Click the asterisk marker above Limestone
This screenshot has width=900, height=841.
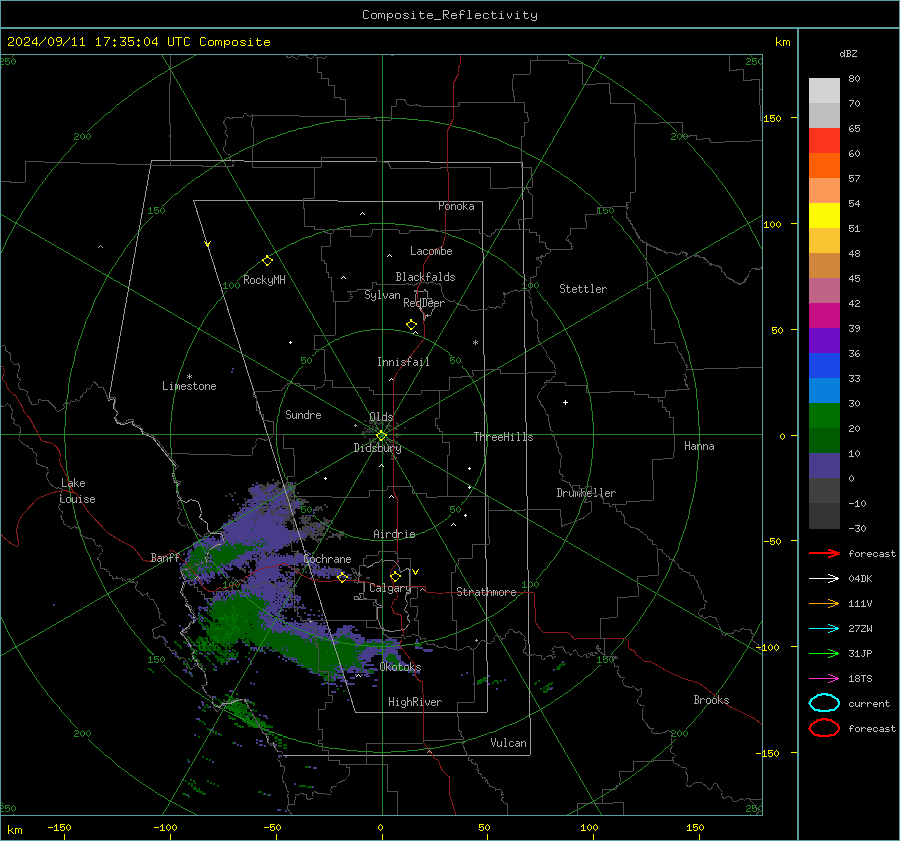189,377
